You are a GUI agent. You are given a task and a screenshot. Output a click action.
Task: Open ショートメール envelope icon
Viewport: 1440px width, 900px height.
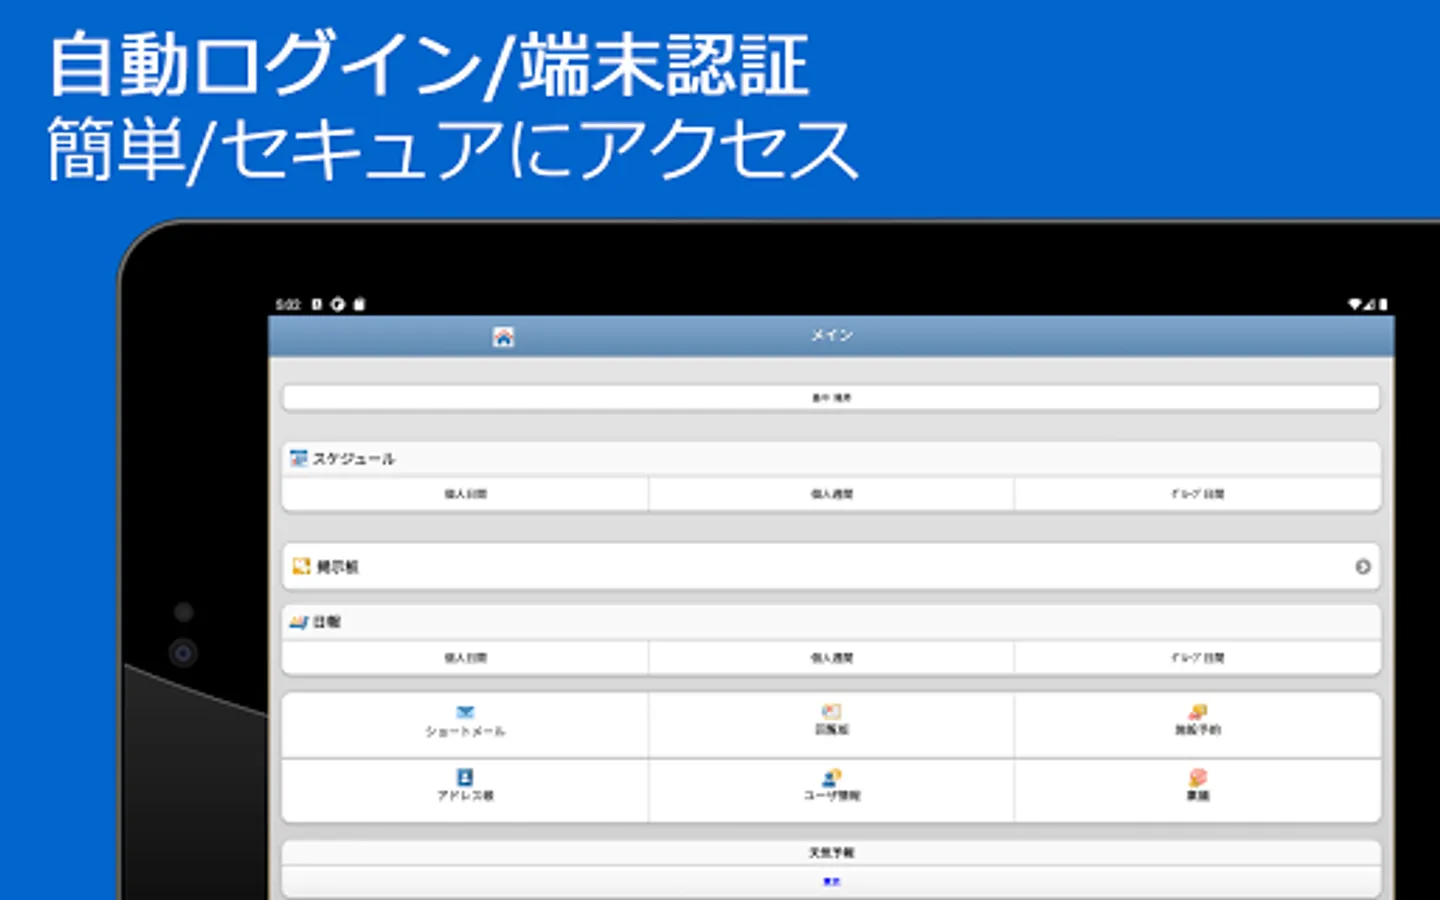point(465,712)
